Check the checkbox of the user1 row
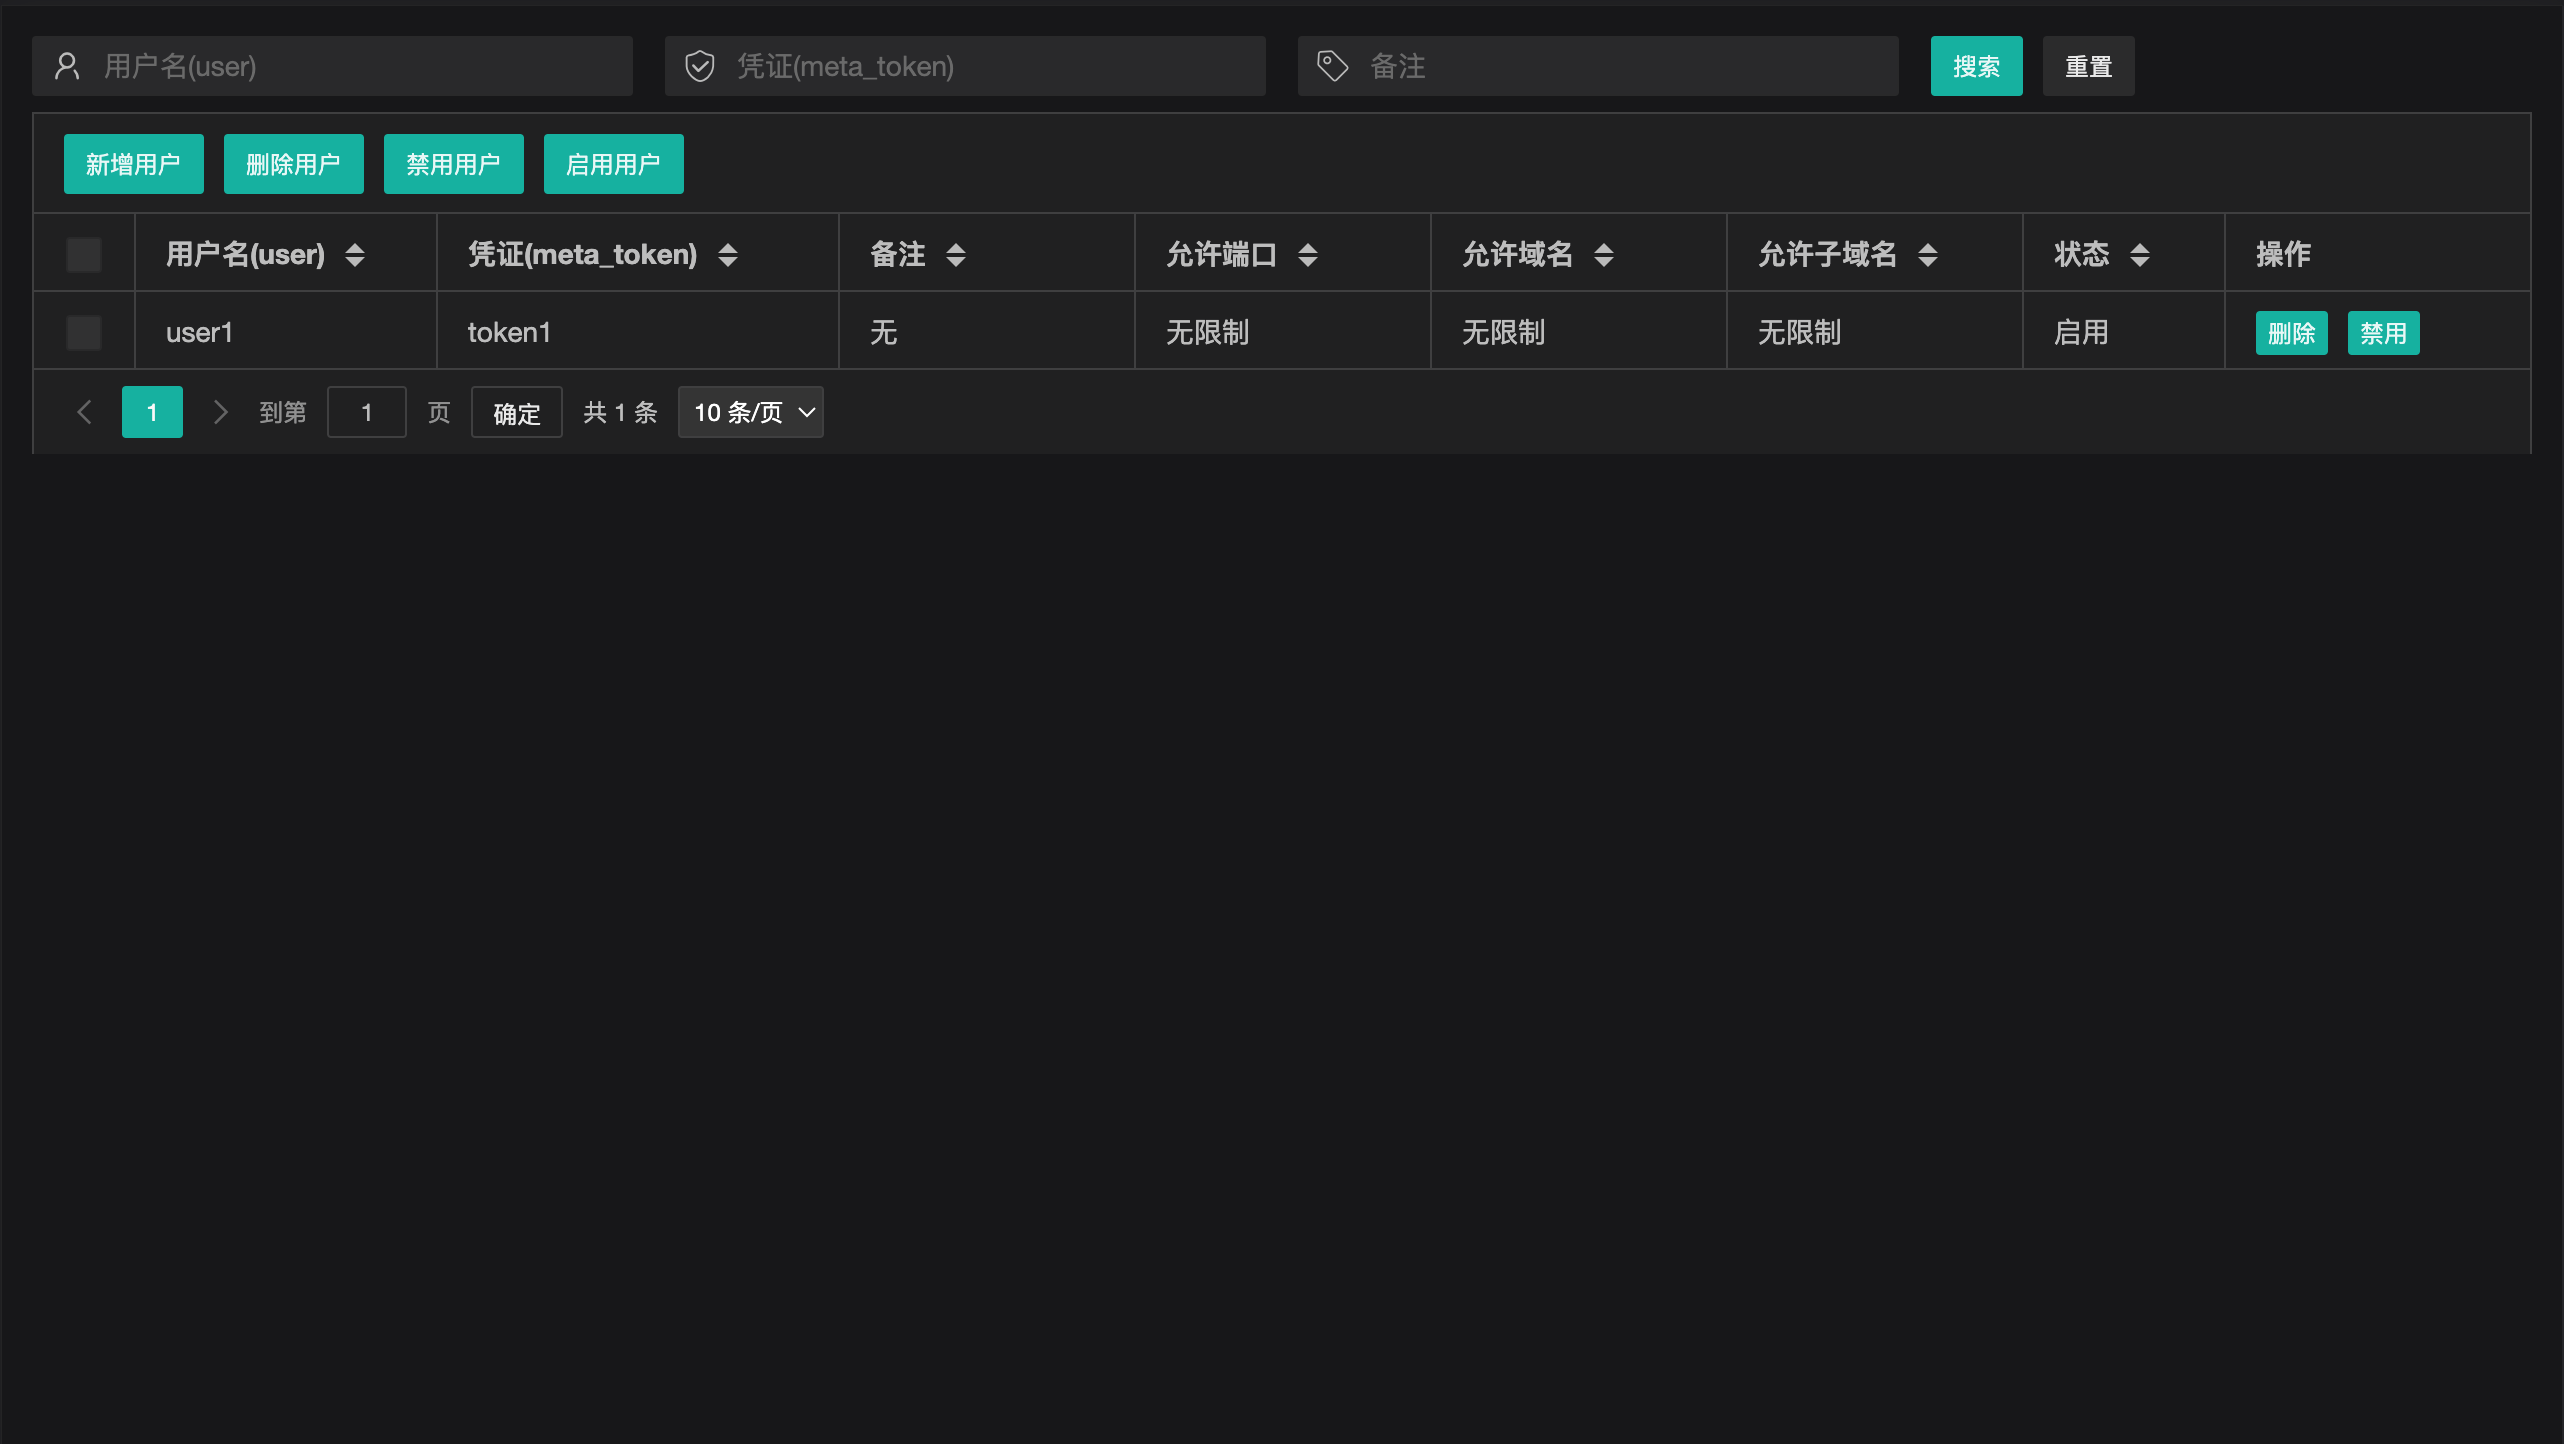The width and height of the screenshot is (2564, 1444). (84, 333)
